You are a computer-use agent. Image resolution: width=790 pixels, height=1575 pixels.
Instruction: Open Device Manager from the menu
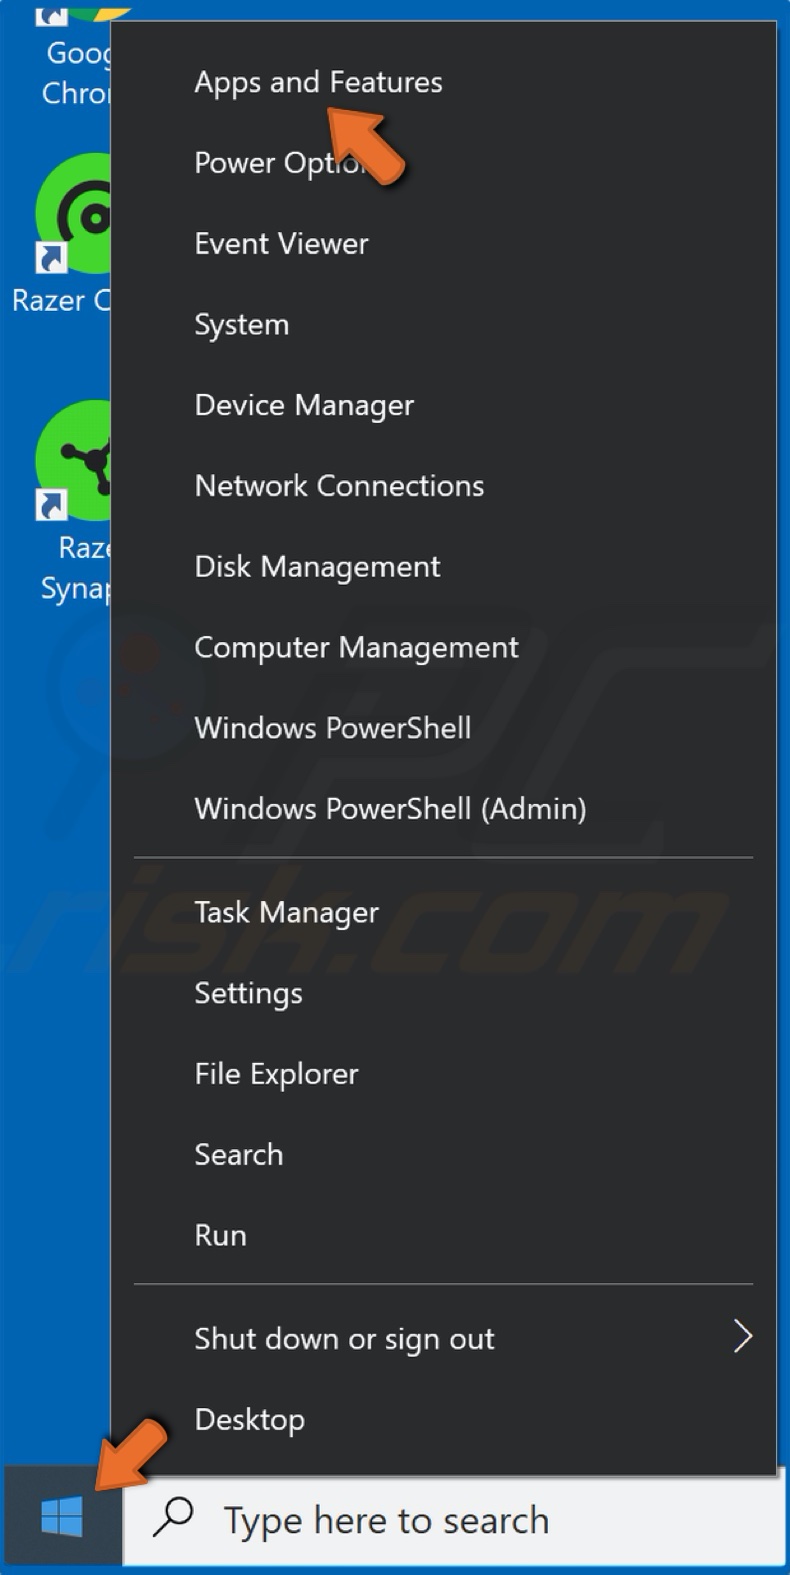click(304, 405)
